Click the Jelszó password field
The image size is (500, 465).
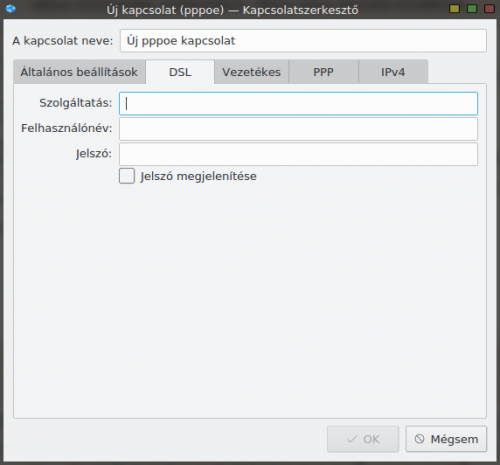click(x=298, y=154)
